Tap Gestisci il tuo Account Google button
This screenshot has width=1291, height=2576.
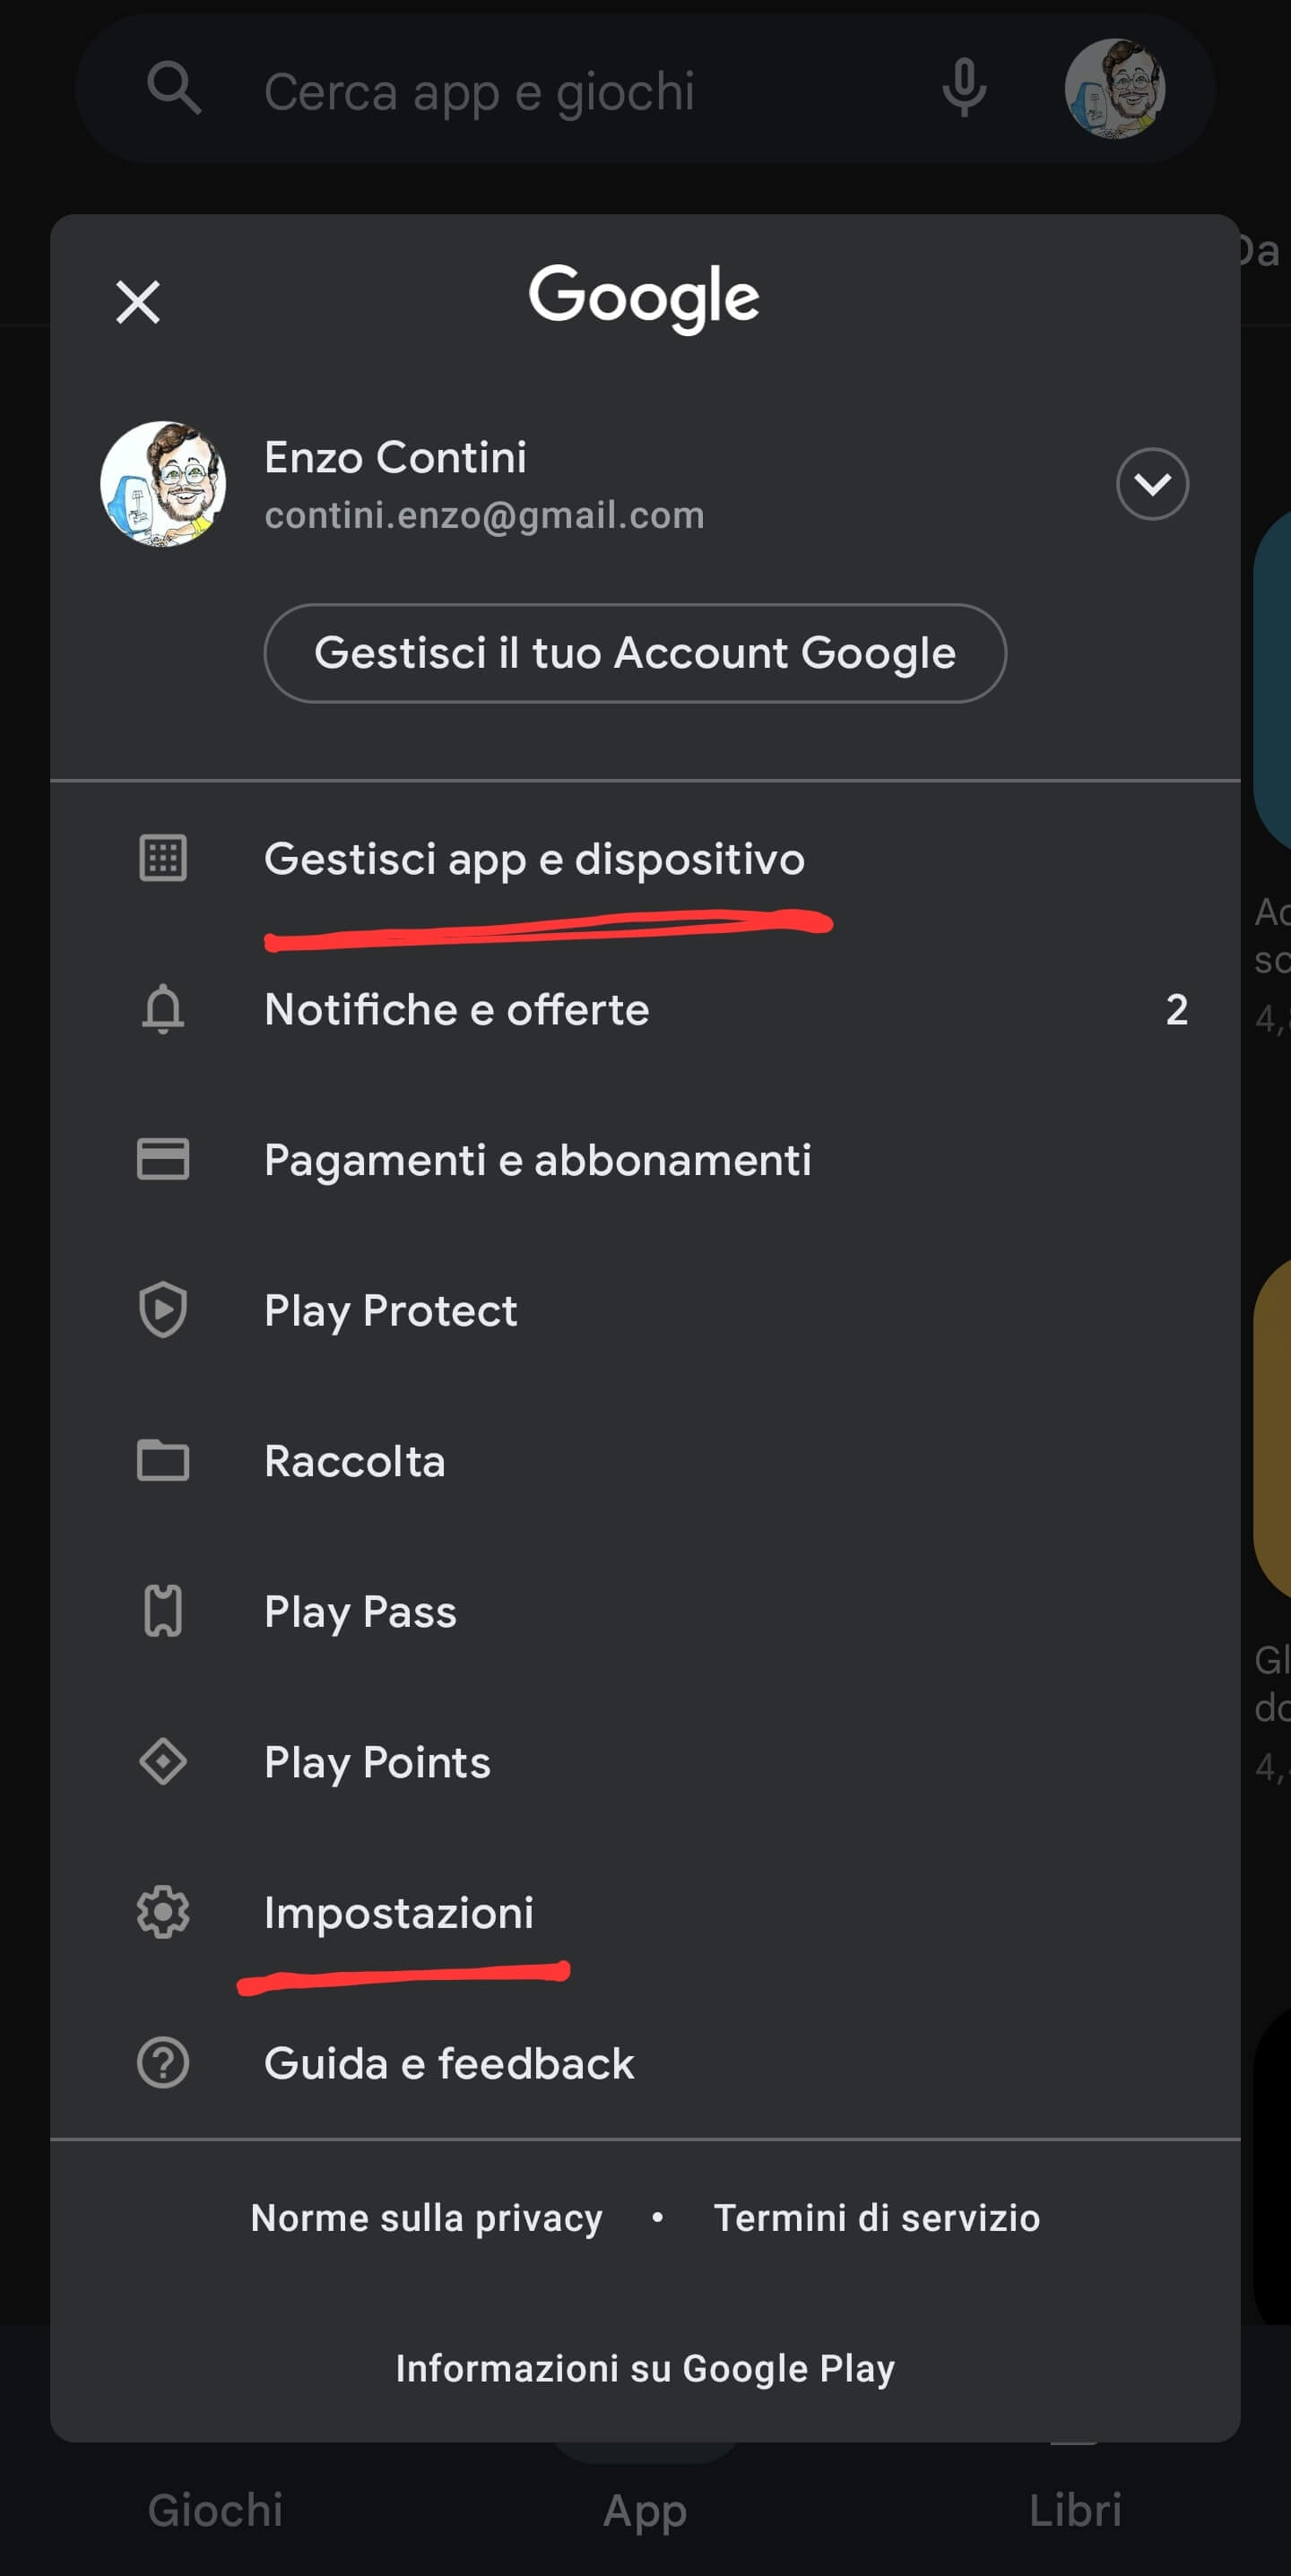click(x=635, y=653)
